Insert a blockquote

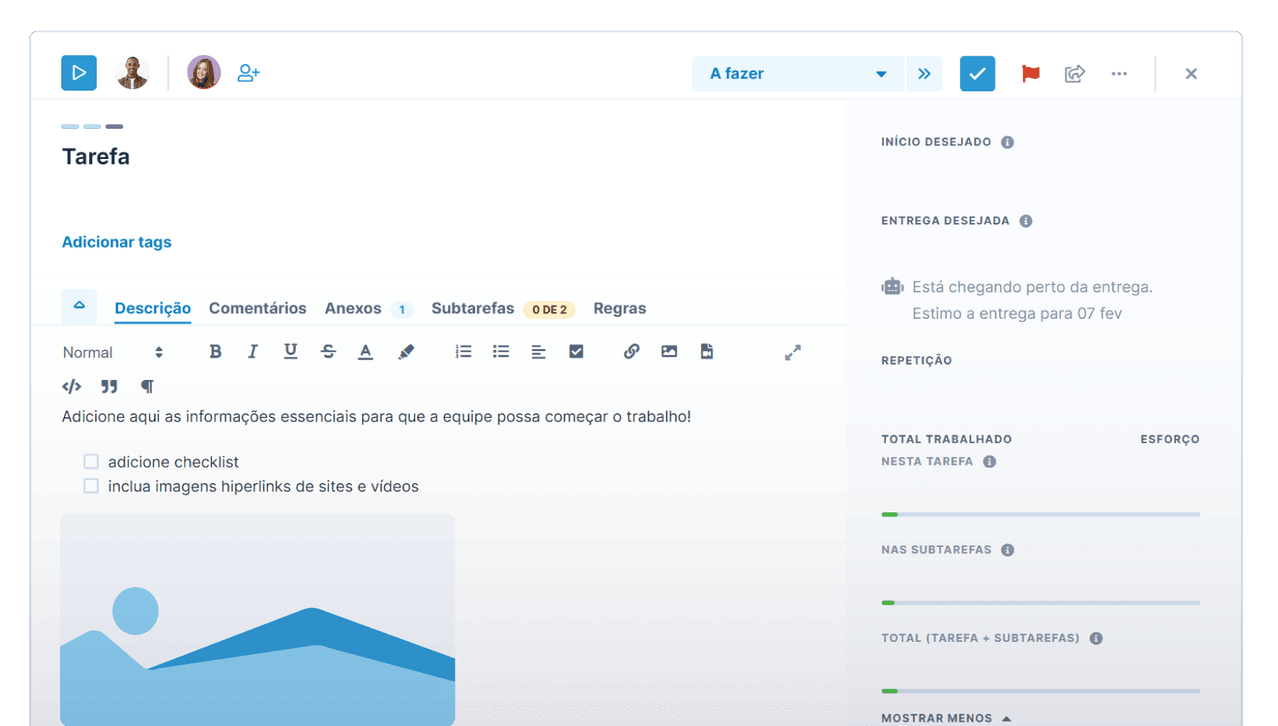109,387
